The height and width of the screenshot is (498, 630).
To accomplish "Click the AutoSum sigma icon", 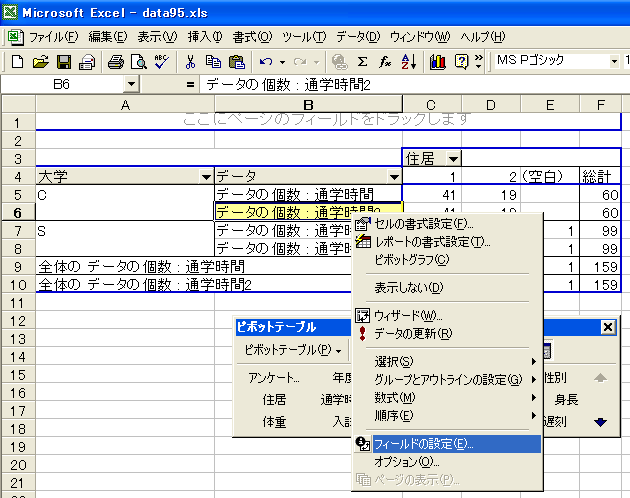I will [x=362, y=62].
